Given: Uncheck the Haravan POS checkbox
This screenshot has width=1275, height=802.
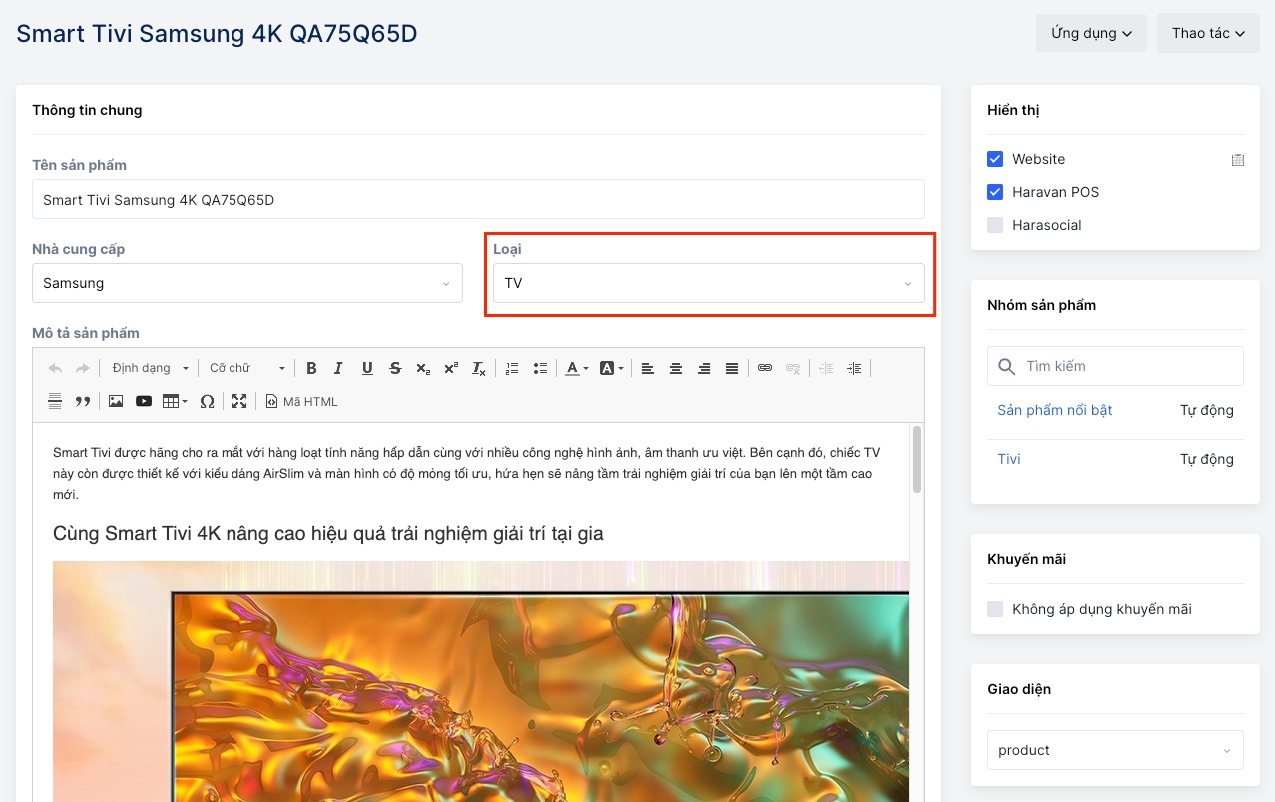Looking at the screenshot, I should (995, 192).
